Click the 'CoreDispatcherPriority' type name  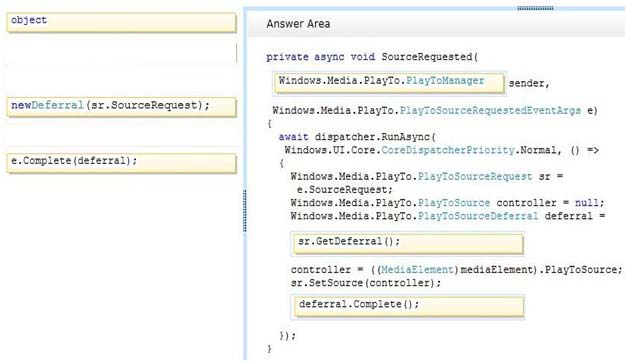coord(448,150)
